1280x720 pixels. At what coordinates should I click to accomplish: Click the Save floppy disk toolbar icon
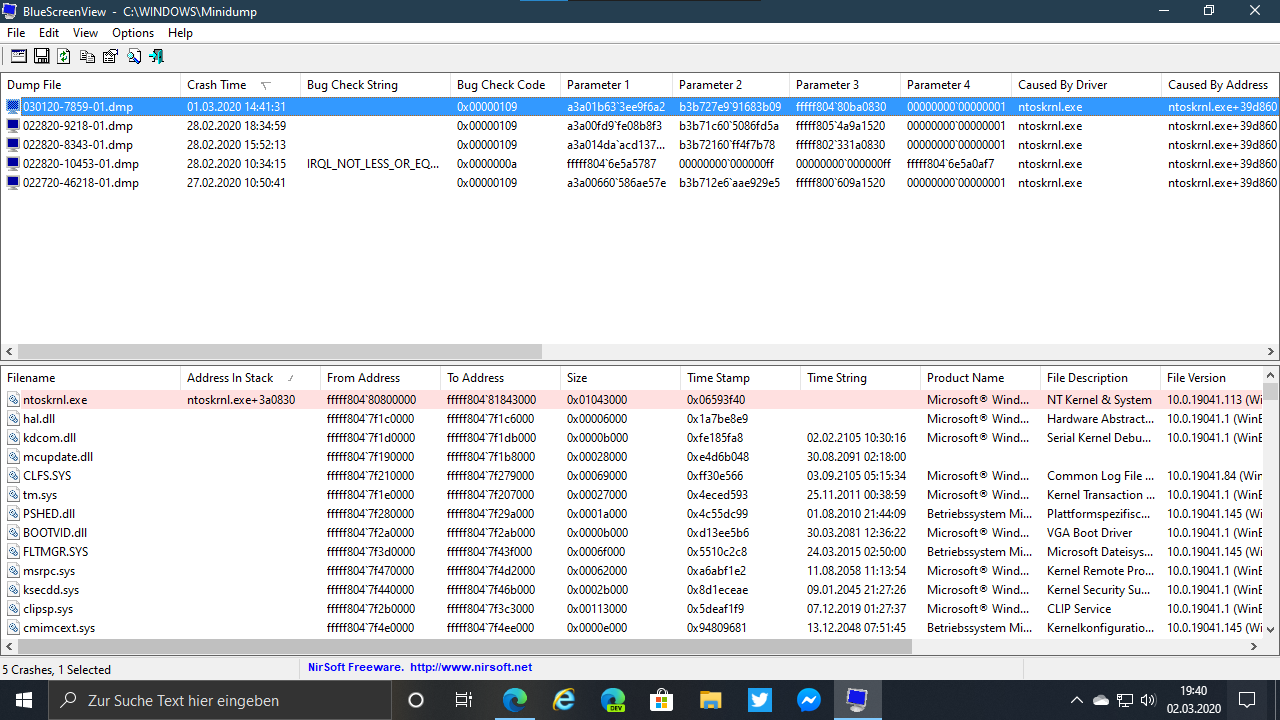[42, 56]
